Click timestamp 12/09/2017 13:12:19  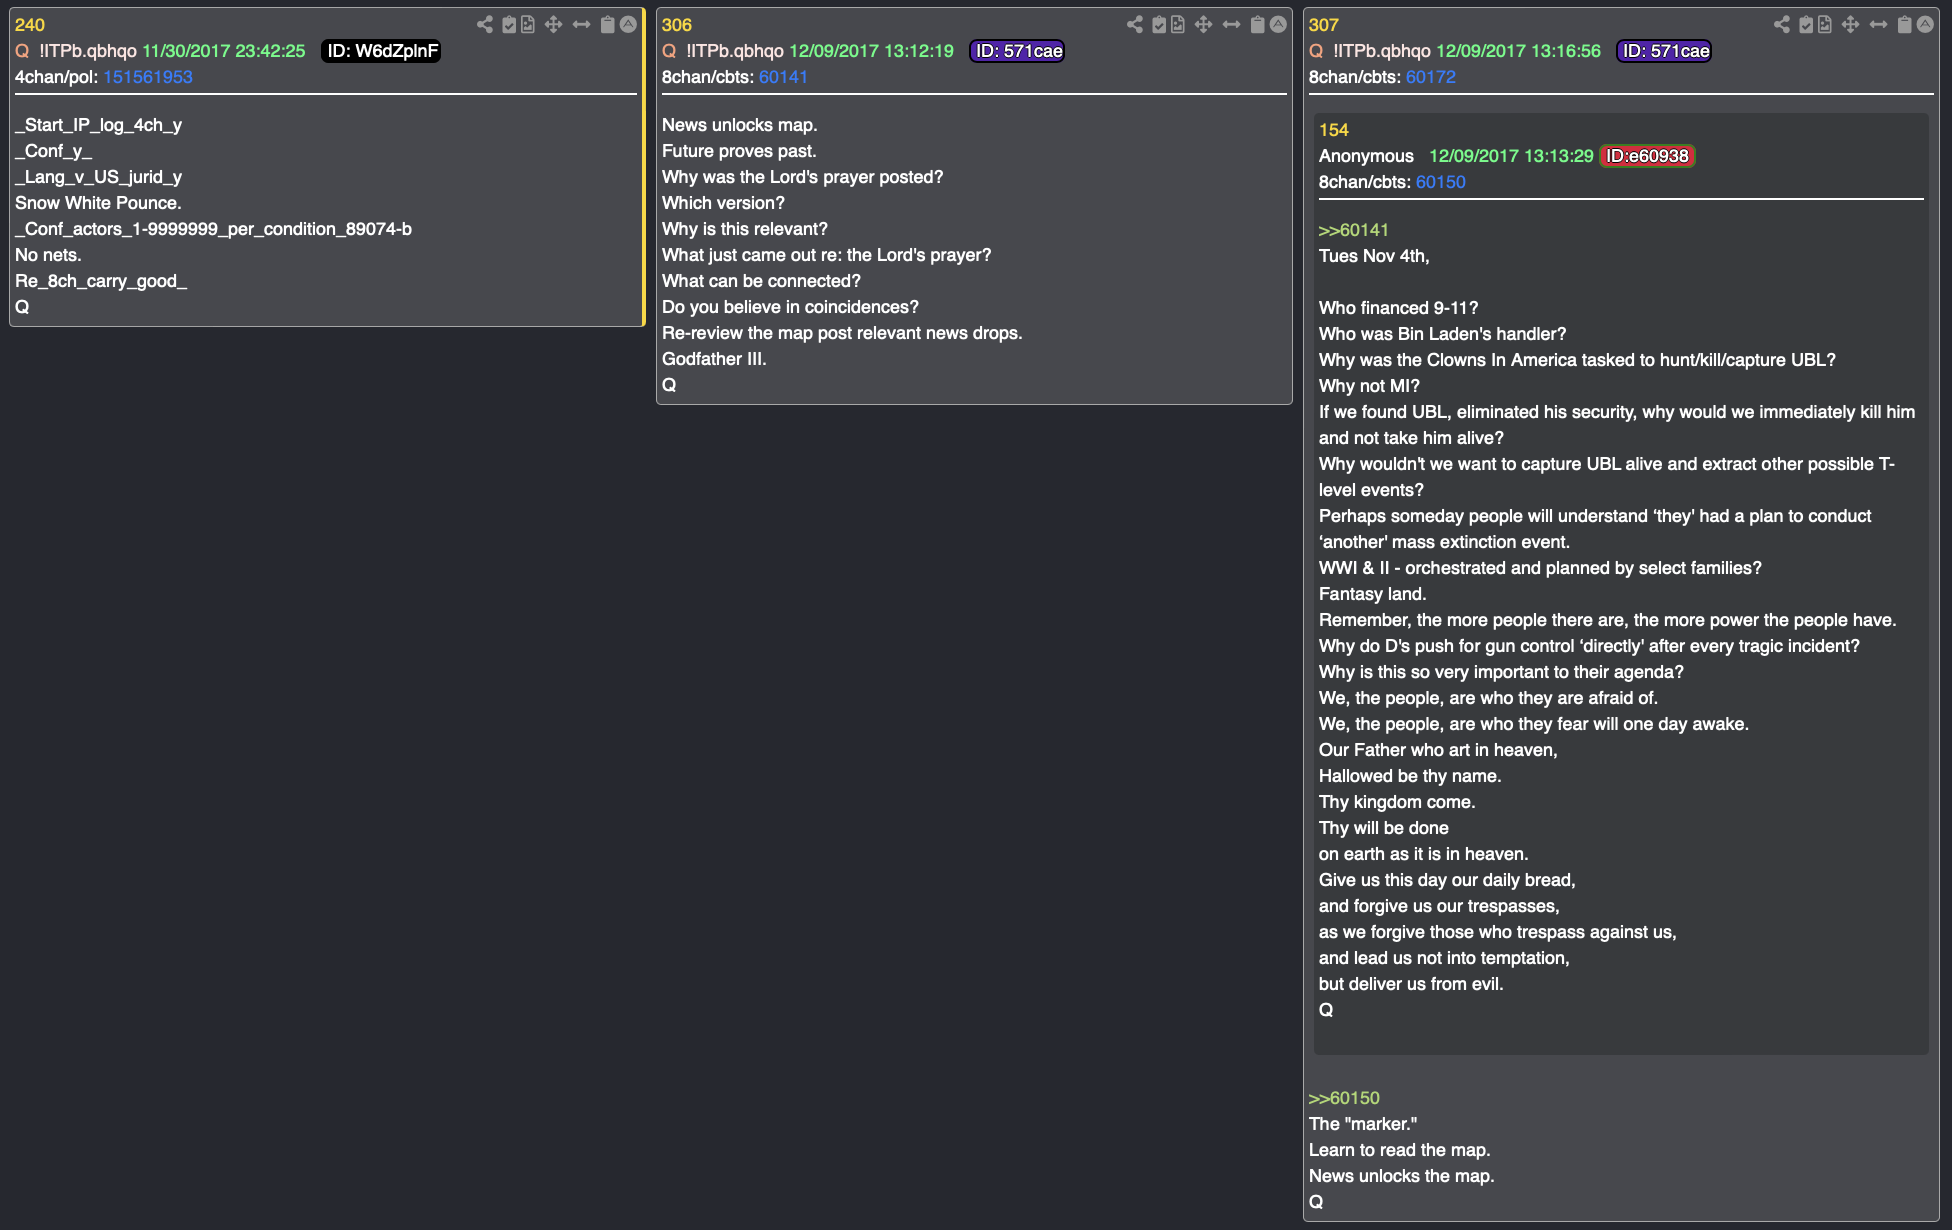click(871, 51)
